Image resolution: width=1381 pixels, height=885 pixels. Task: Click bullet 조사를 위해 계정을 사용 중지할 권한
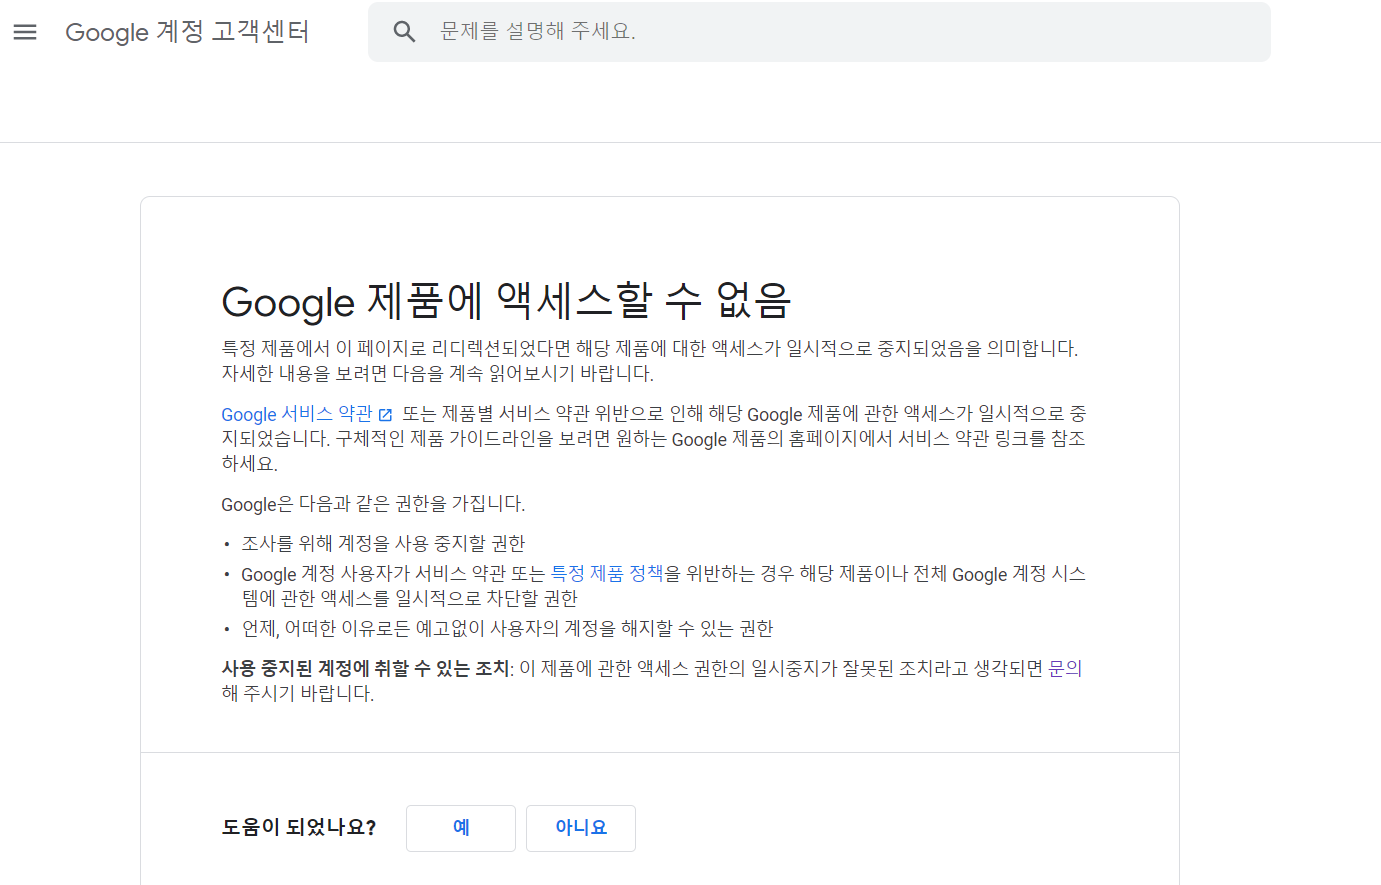(383, 544)
